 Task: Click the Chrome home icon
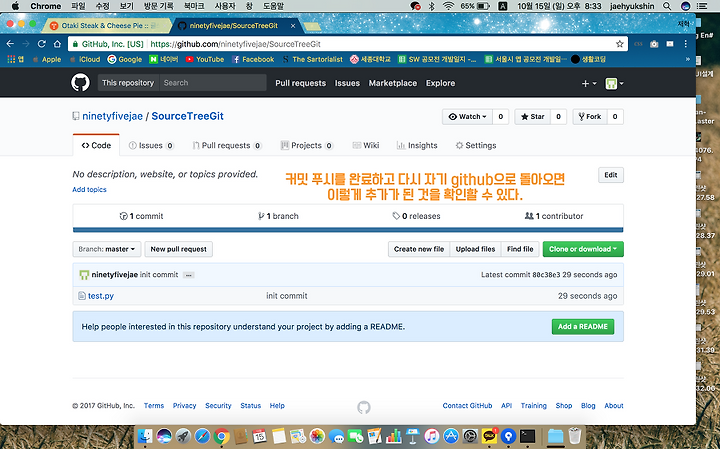click(57, 44)
